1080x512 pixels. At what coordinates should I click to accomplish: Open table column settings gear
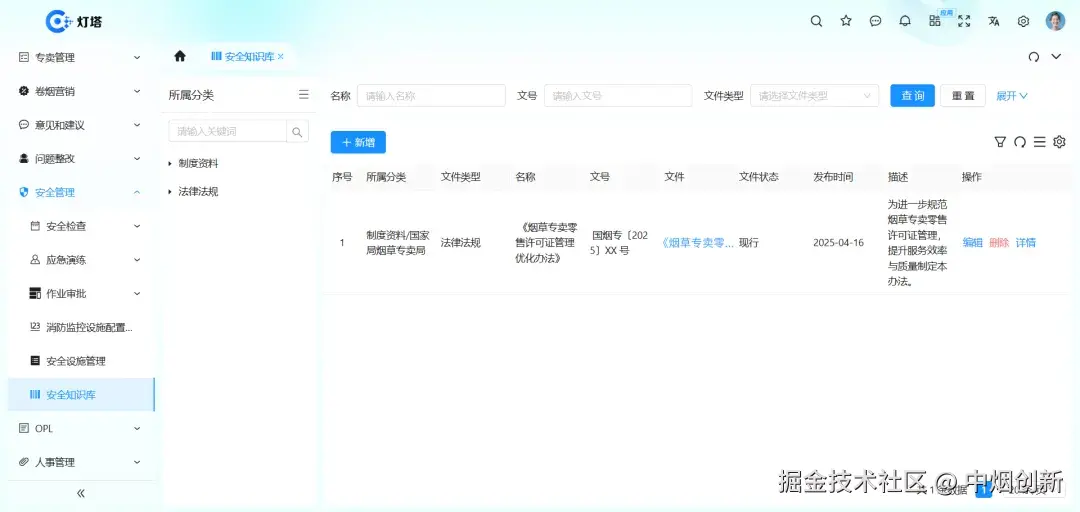[1059, 142]
